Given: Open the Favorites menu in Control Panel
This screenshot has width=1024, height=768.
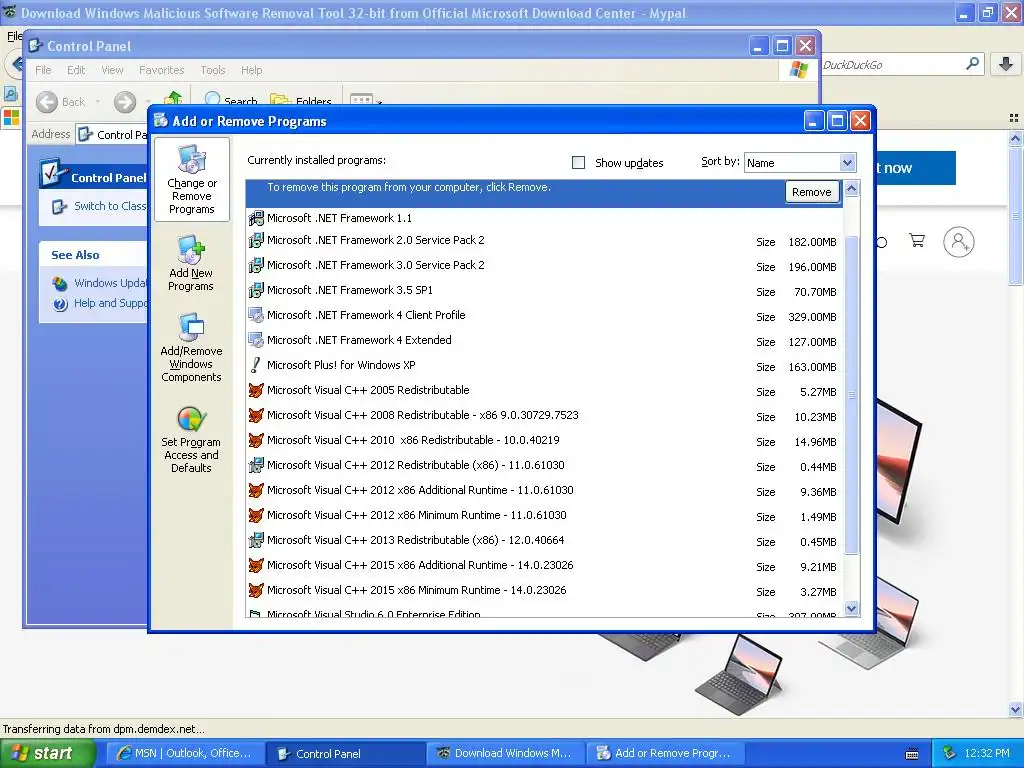Looking at the screenshot, I should point(161,70).
